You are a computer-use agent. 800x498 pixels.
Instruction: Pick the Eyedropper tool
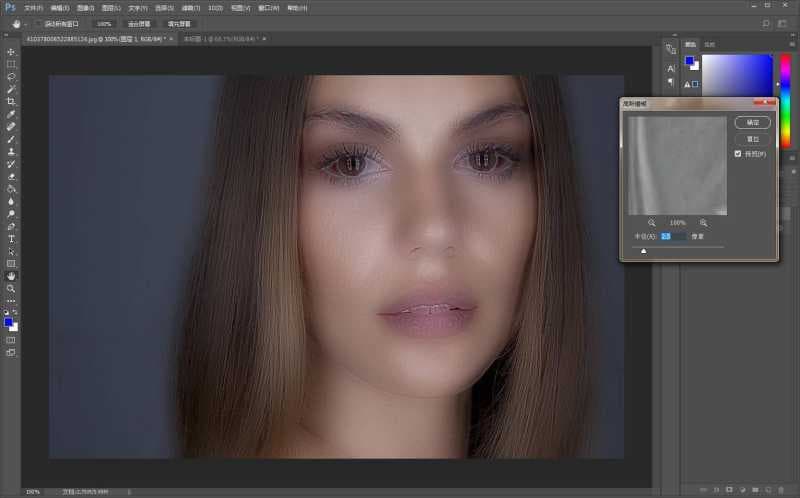[x=11, y=114]
